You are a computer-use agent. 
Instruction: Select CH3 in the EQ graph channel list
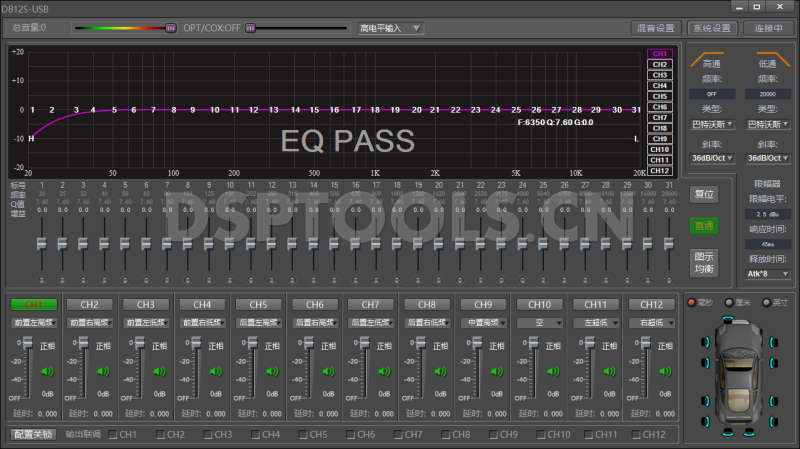(659, 75)
